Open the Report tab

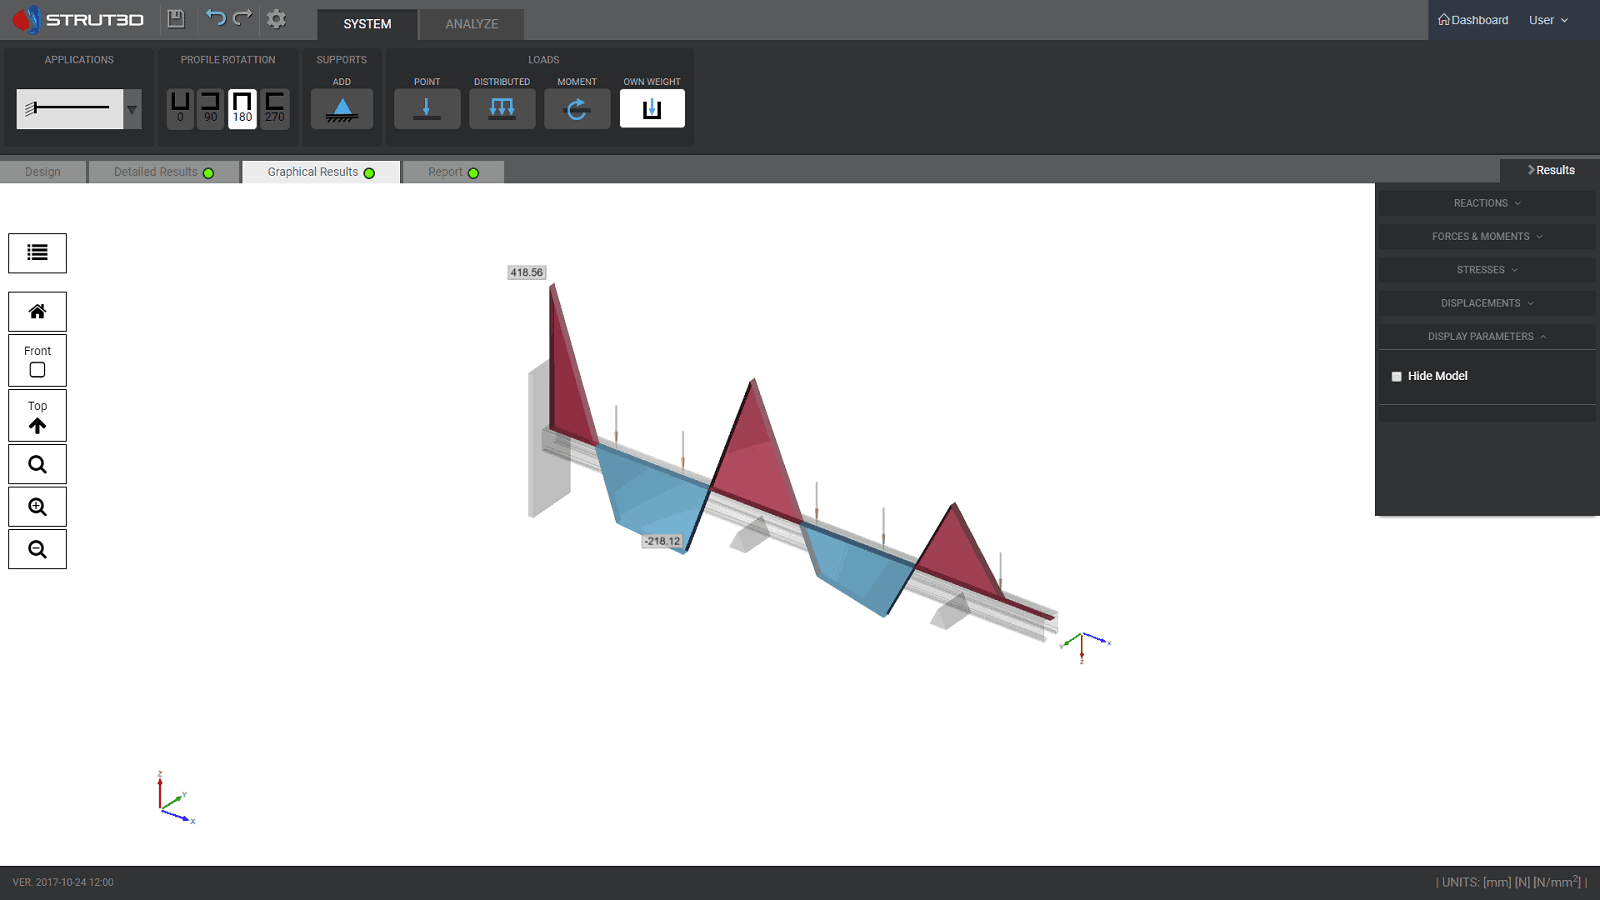click(453, 172)
